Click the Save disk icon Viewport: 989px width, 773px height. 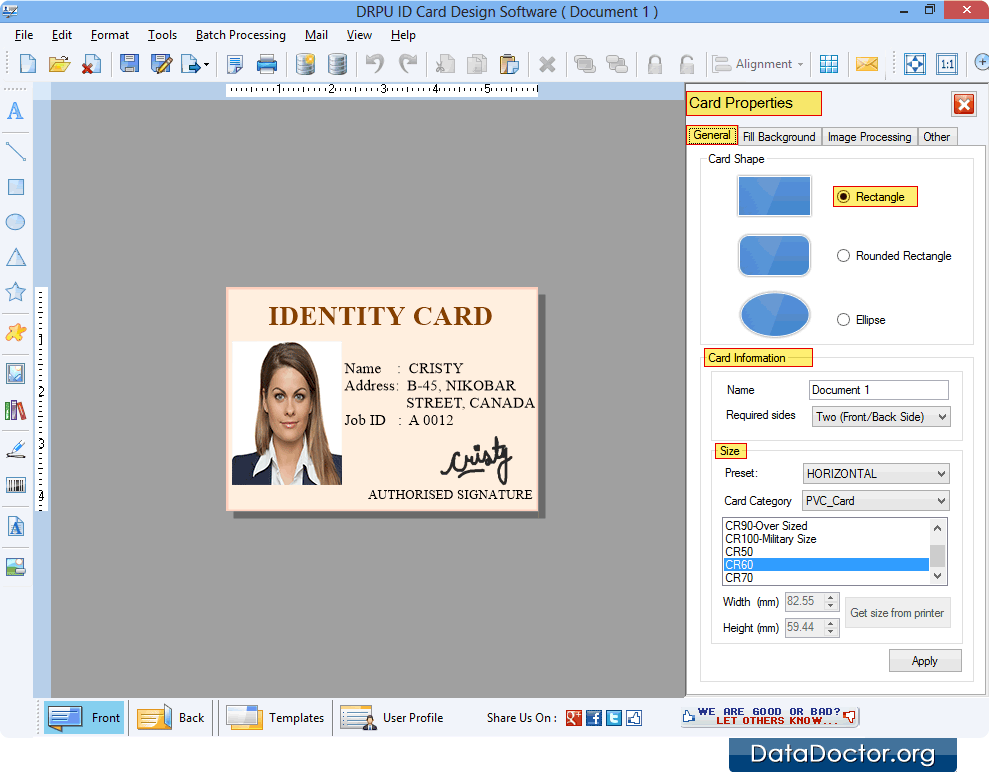point(129,64)
